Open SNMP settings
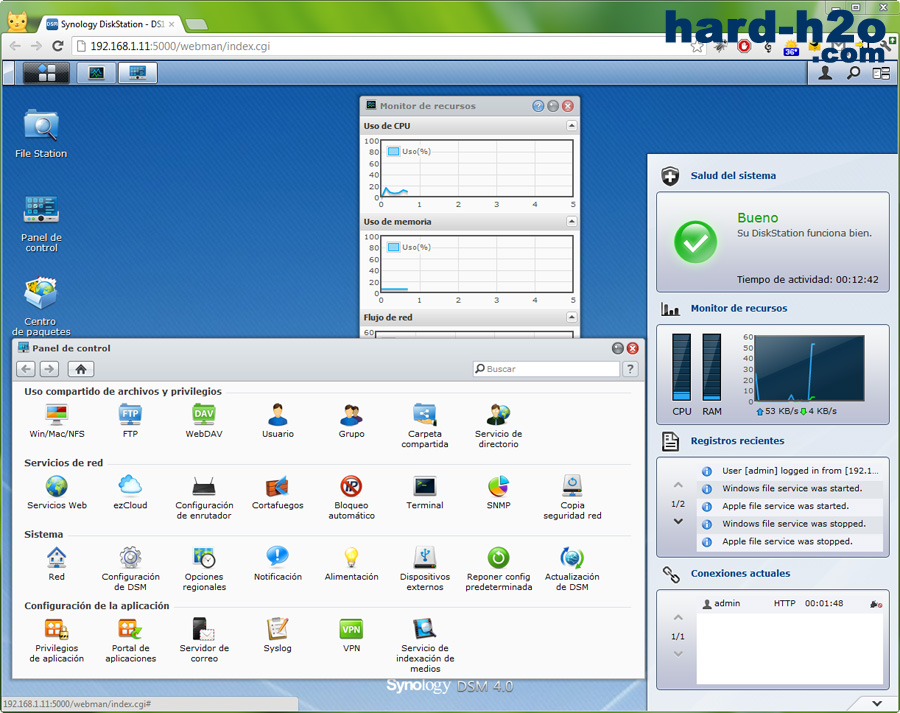The image size is (900, 713). click(x=498, y=493)
